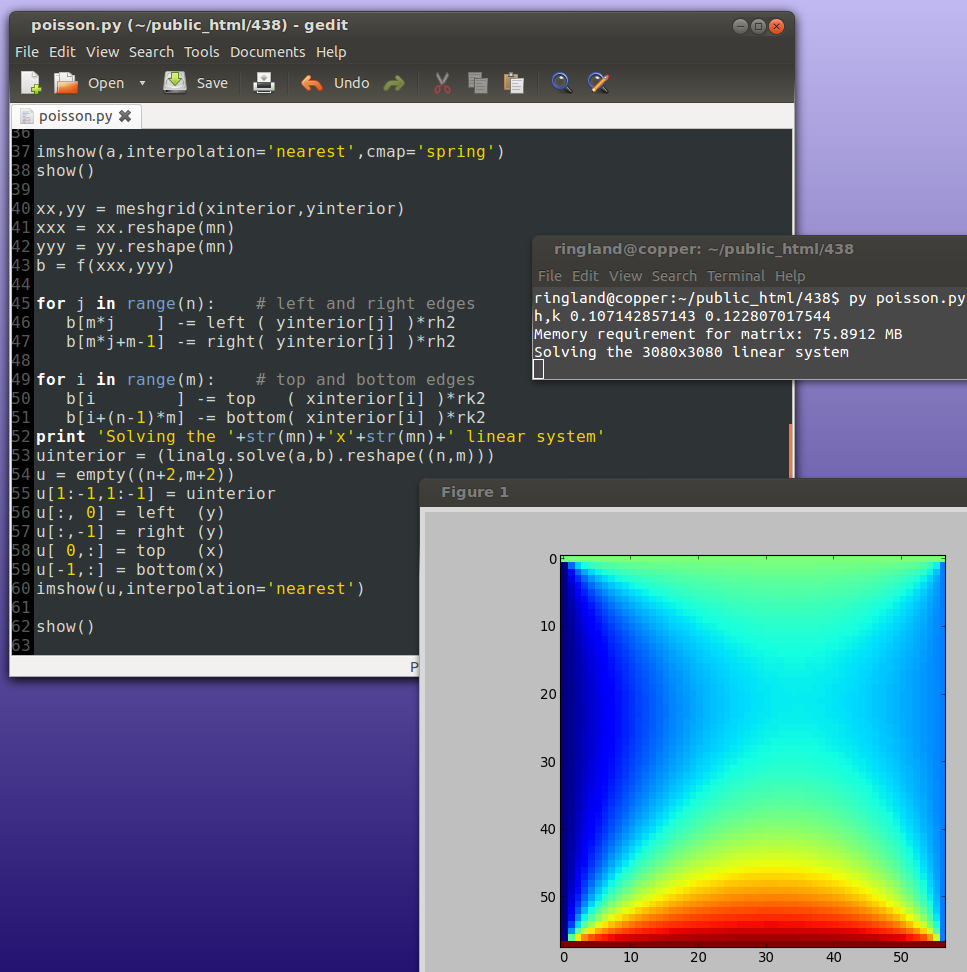The image size is (967, 972).
Task: Open the terminal Edit menu
Action: (585, 276)
